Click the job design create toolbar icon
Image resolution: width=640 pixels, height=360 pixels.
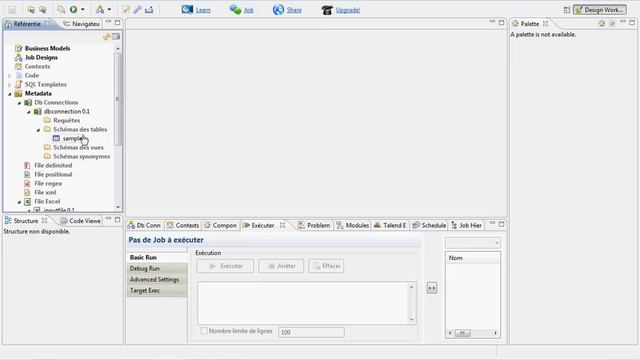tap(100, 10)
